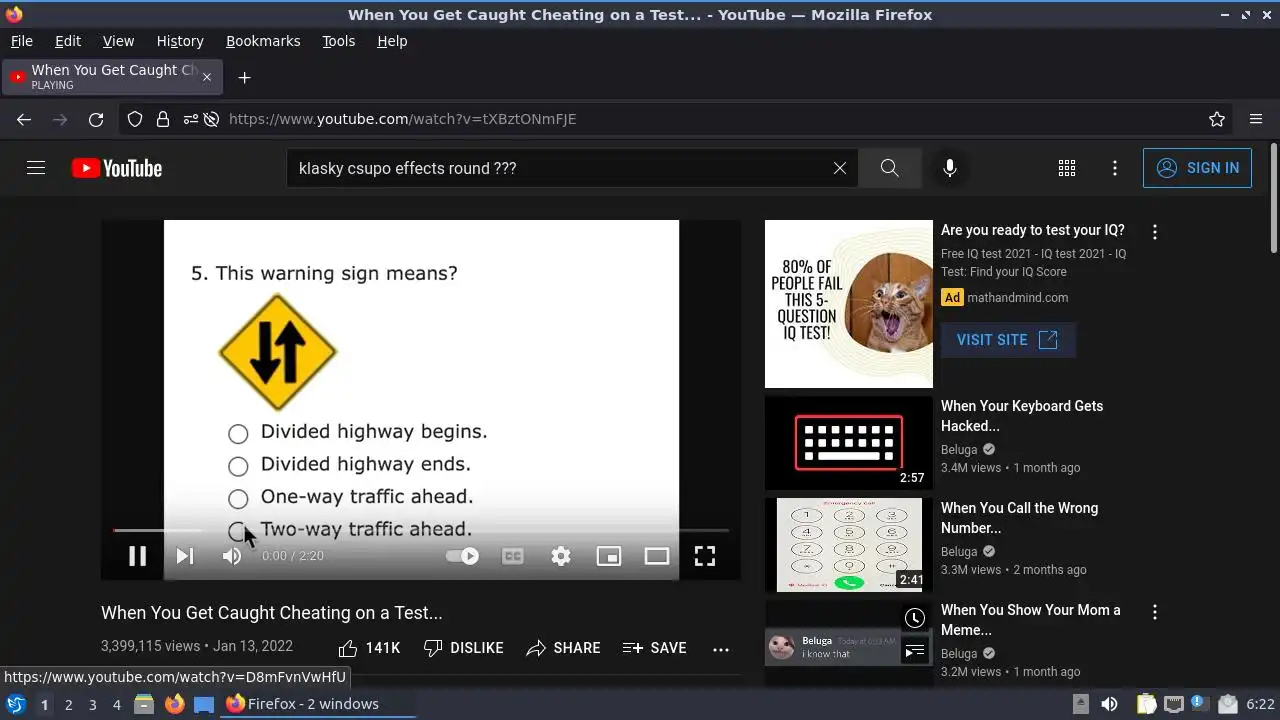Clear the search box text
The width and height of the screenshot is (1280, 720).
point(840,168)
